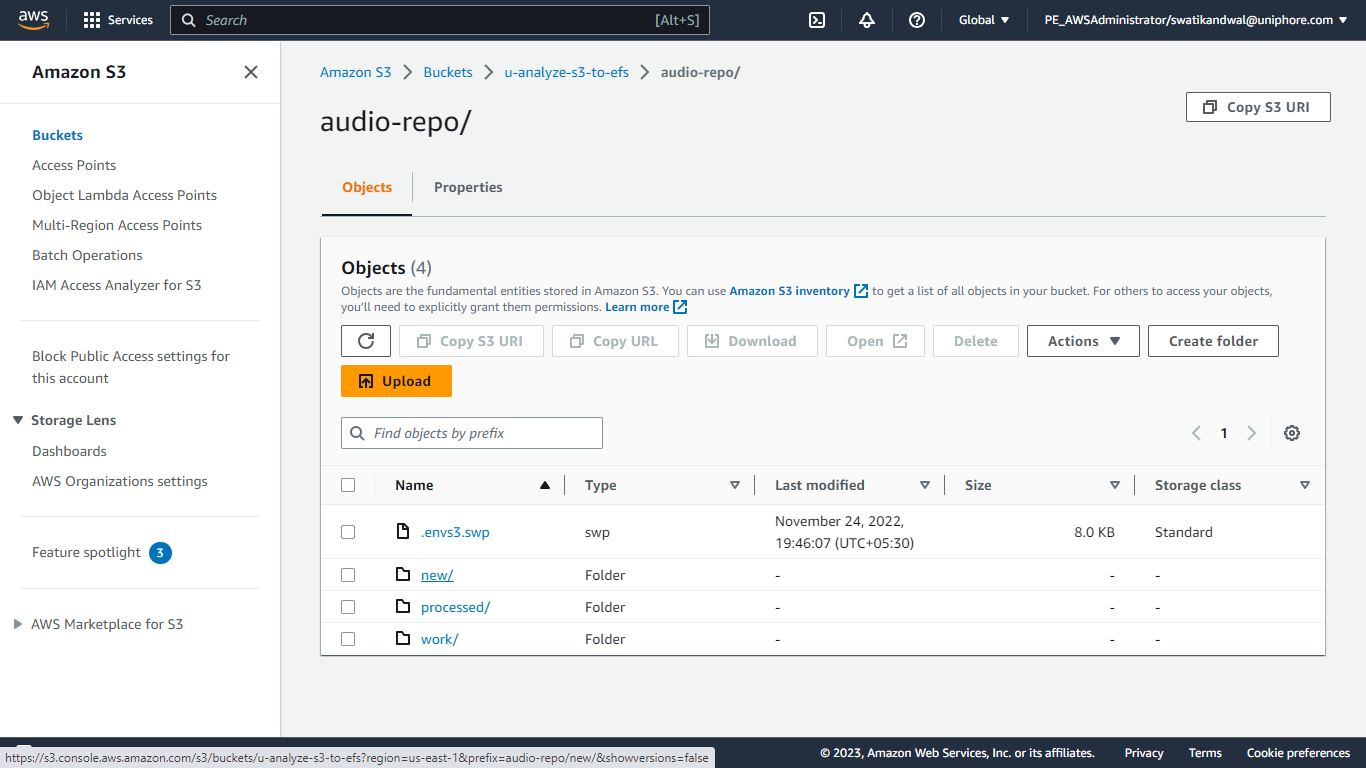Go to Buckets breadcrumb
Viewport: 1366px width, 768px height.
[448, 72]
